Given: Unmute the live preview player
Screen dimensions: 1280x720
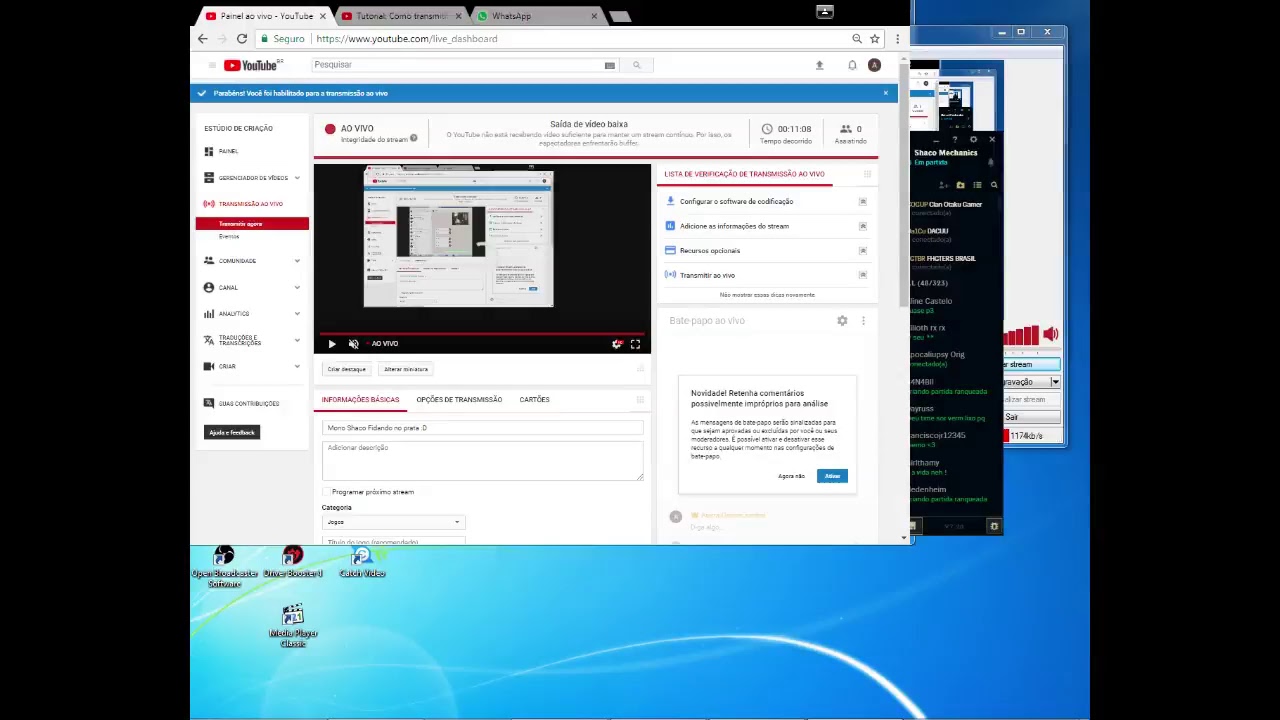Looking at the screenshot, I should pyautogui.click(x=353, y=344).
